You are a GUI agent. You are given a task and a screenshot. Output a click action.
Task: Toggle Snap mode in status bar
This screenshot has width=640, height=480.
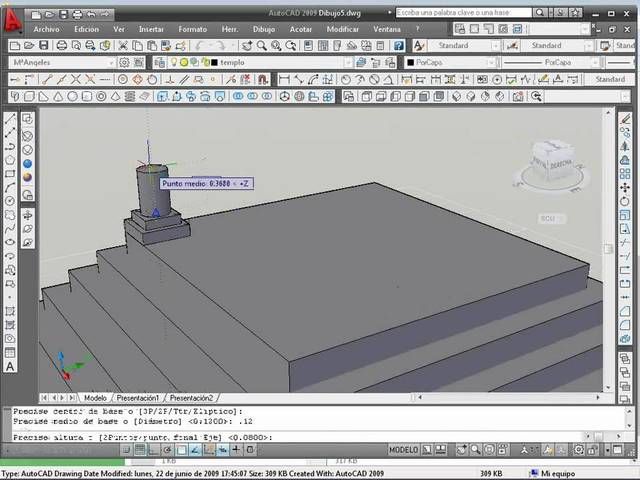tap(126, 450)
